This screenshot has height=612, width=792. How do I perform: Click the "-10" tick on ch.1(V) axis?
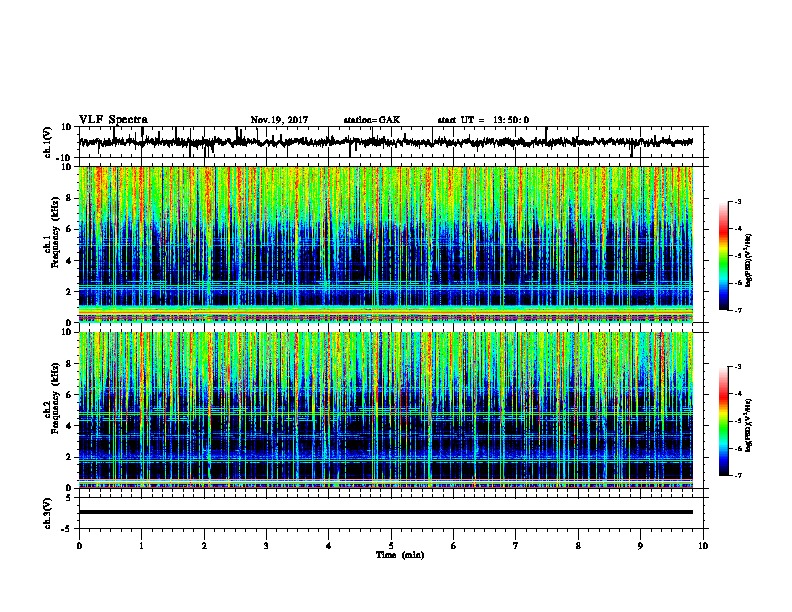[x=65, y=158]
